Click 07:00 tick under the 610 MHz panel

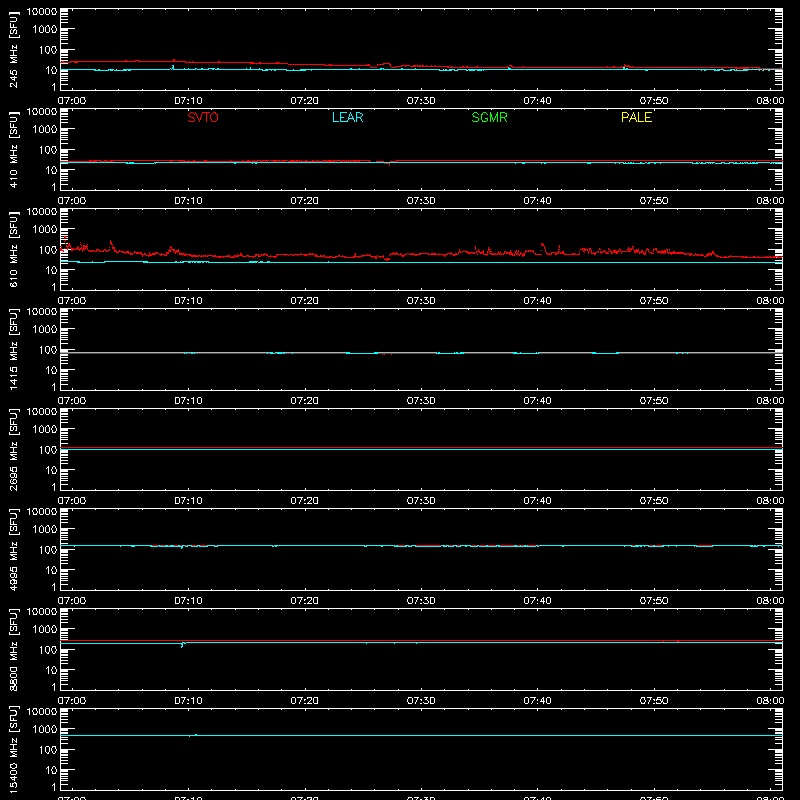(72, 301)
